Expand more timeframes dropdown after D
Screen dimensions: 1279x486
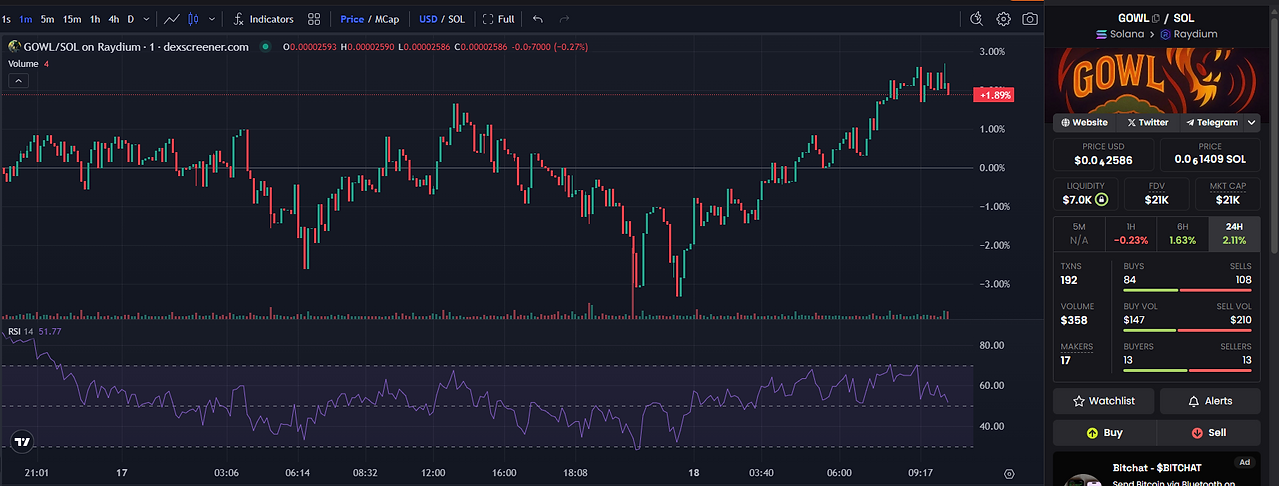click(148, 19)
